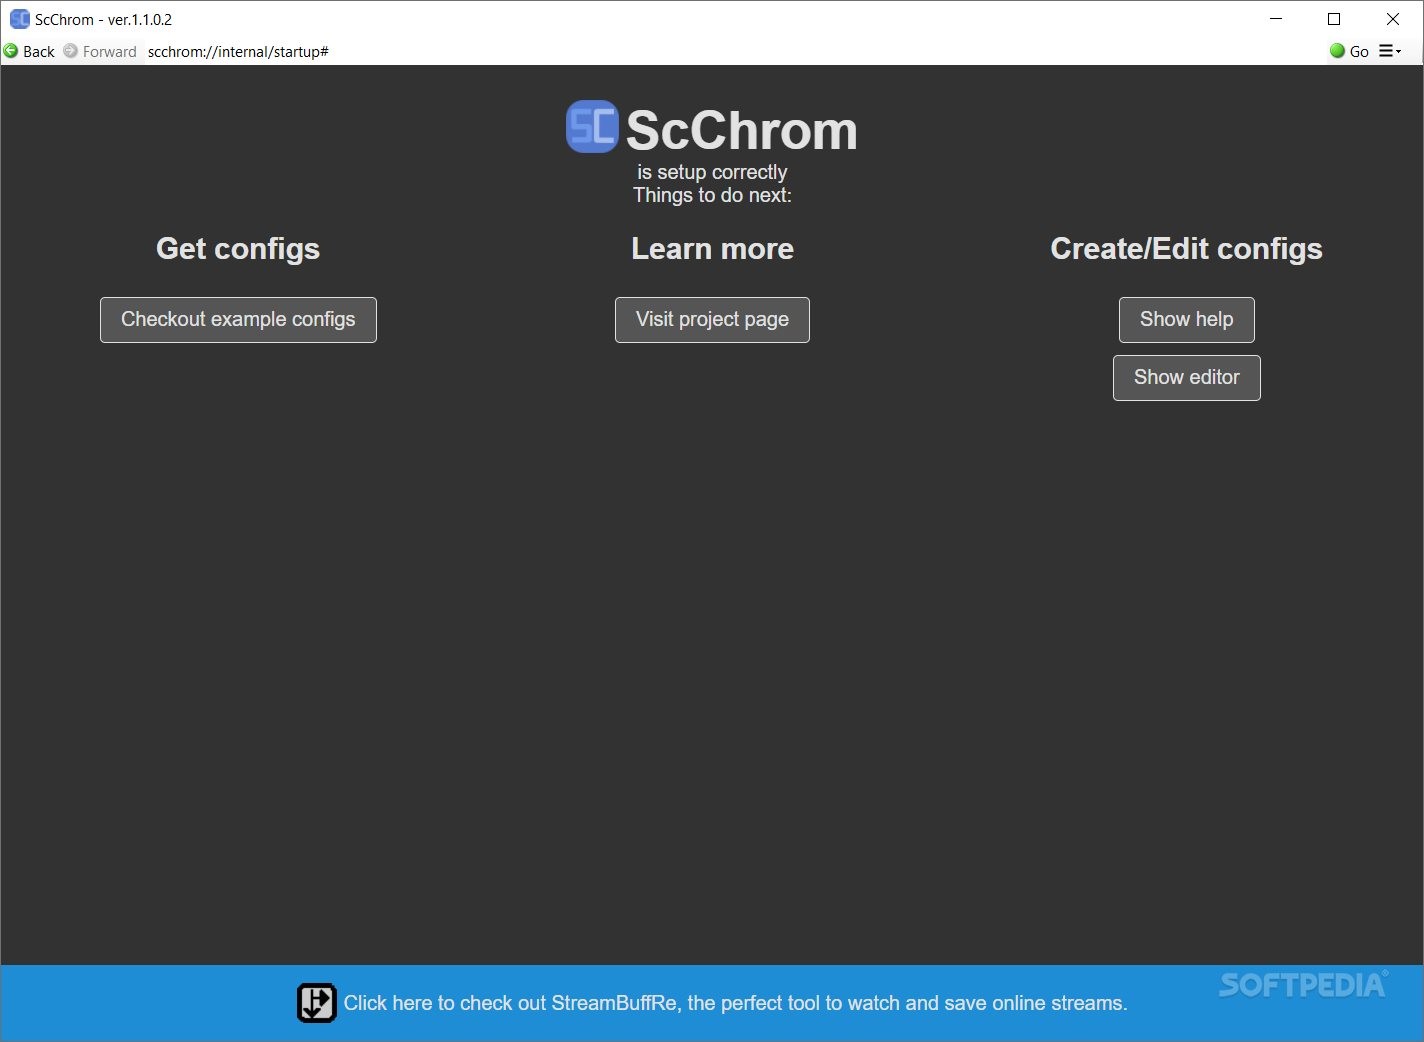The image size is (1424, 1042).
Task: Click the Get configs heading
Action: [x=238, y=249]
